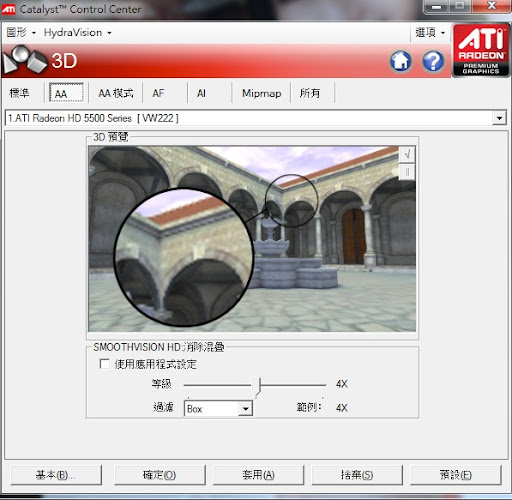
Task: Click the 捨棄(S) button
Action: point(357,475)
